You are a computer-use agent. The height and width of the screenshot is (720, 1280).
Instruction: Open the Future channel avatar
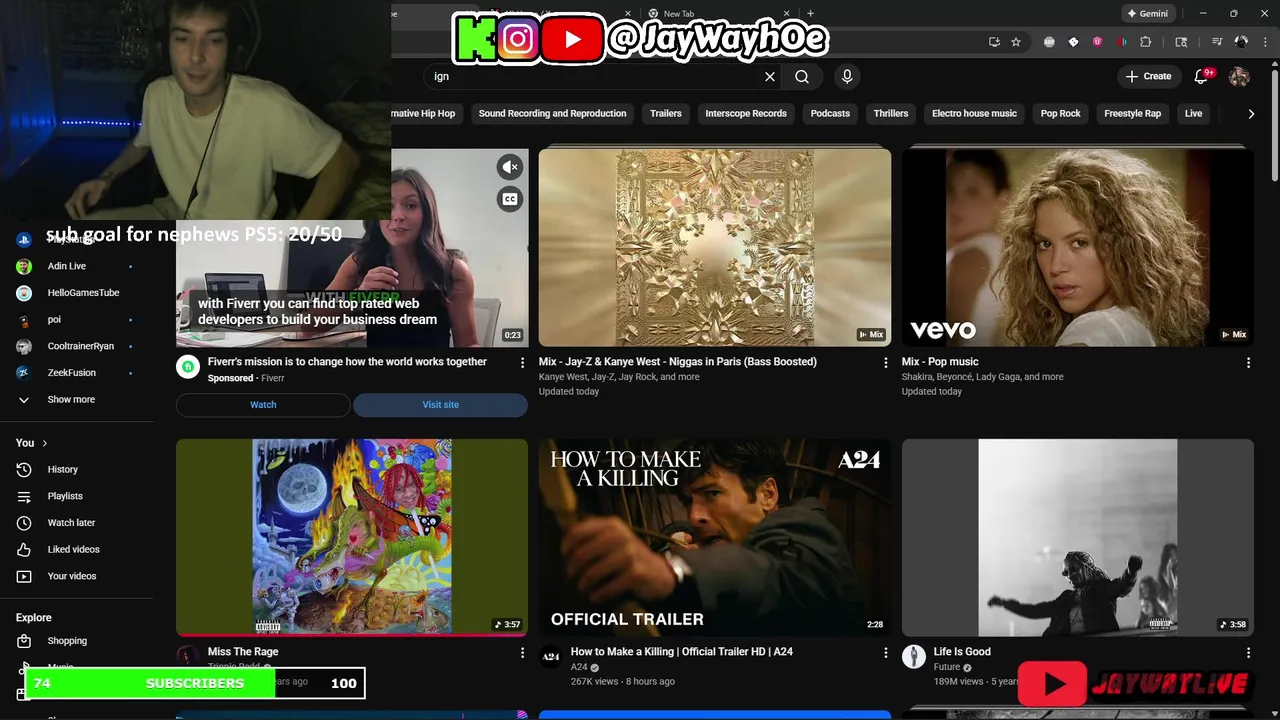coord(914,656)
